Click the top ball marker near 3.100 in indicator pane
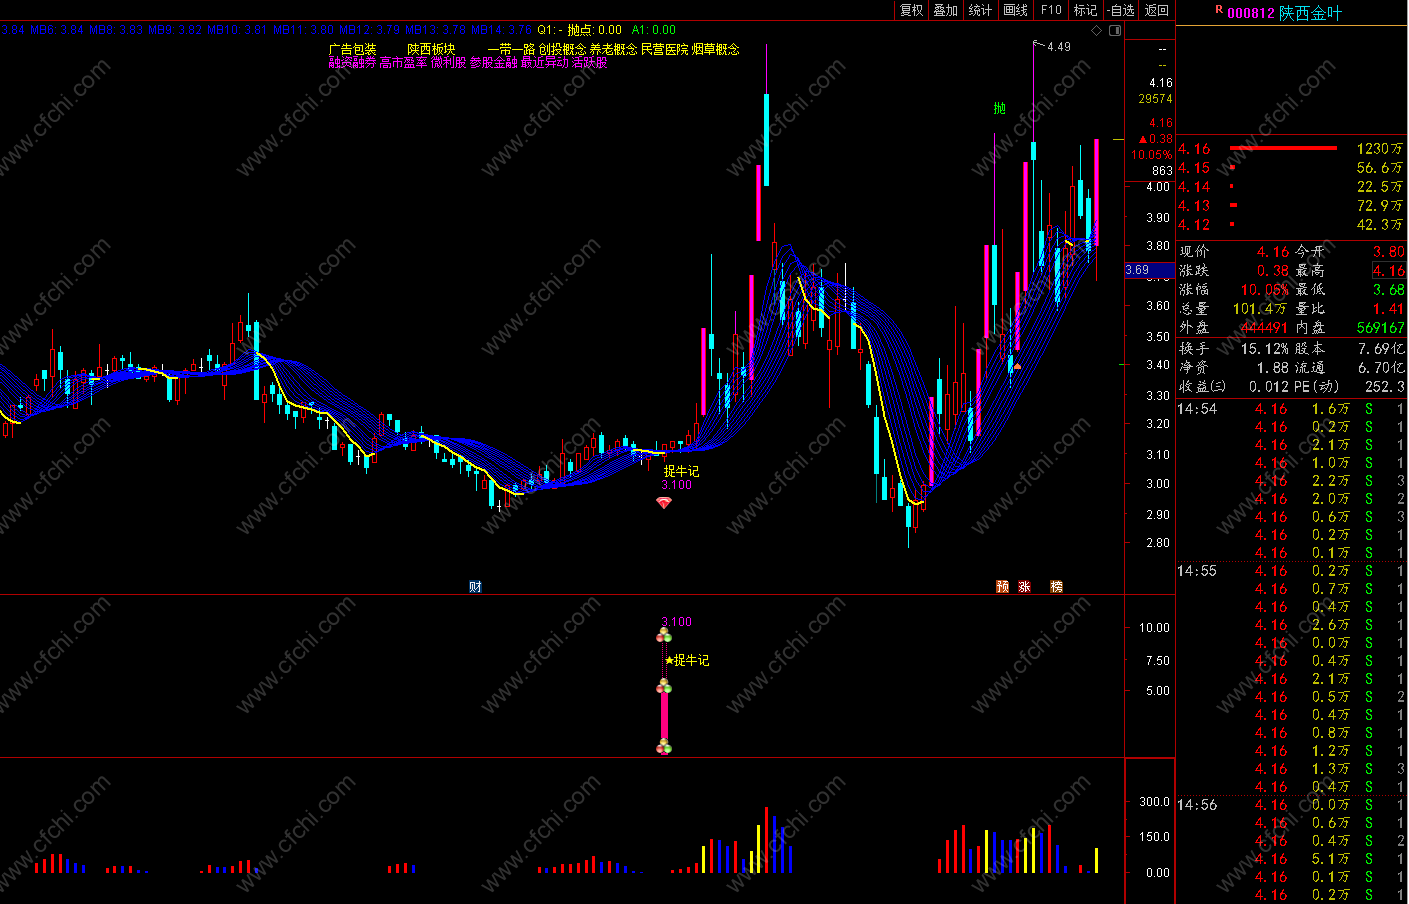 click(664, 636)
